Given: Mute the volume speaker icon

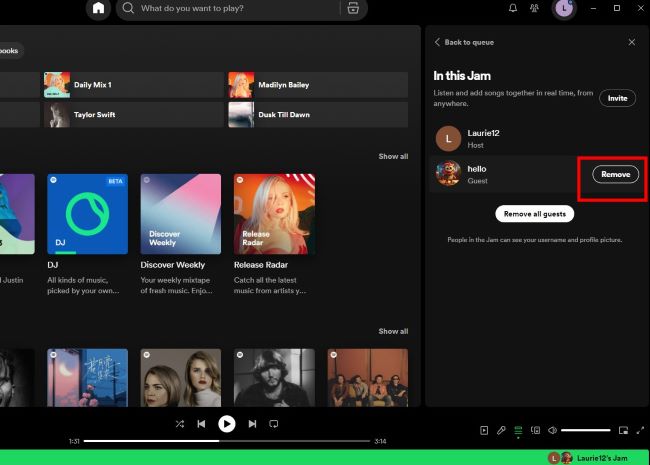Looking at the screenshot, I should (x=552, y=430).
